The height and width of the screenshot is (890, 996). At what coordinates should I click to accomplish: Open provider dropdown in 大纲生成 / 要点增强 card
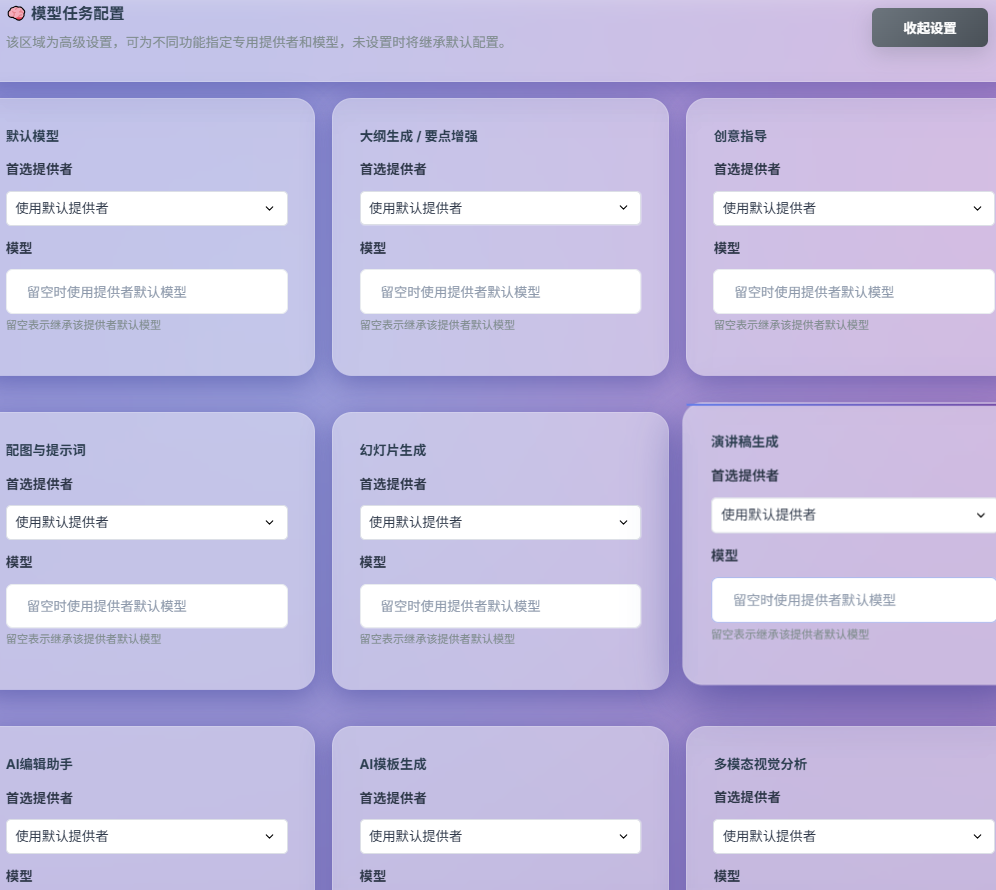click(500, 208)
